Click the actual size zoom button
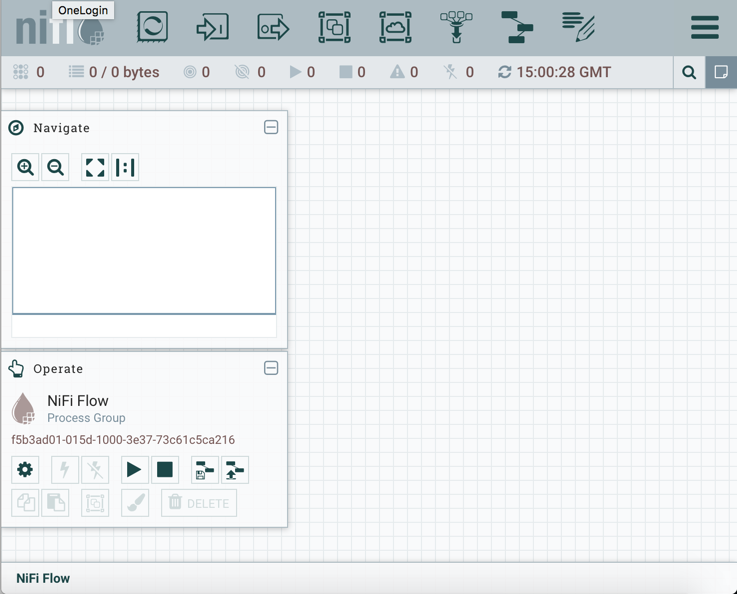 [x=125, y=168]
